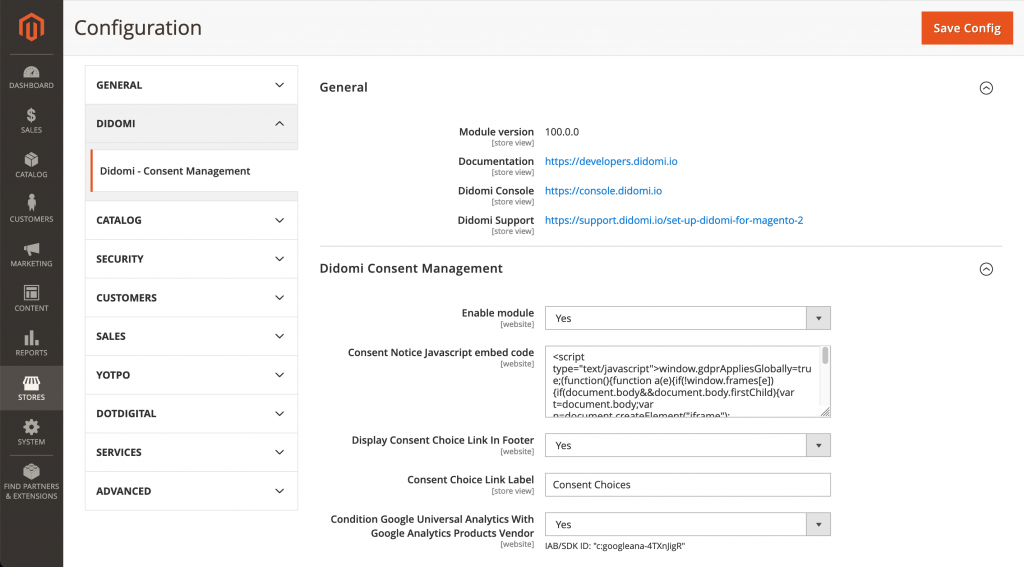Screen dimensions: 1024x567
Task: Click the textarea resize handle corner
Action: tap(825, 412)
